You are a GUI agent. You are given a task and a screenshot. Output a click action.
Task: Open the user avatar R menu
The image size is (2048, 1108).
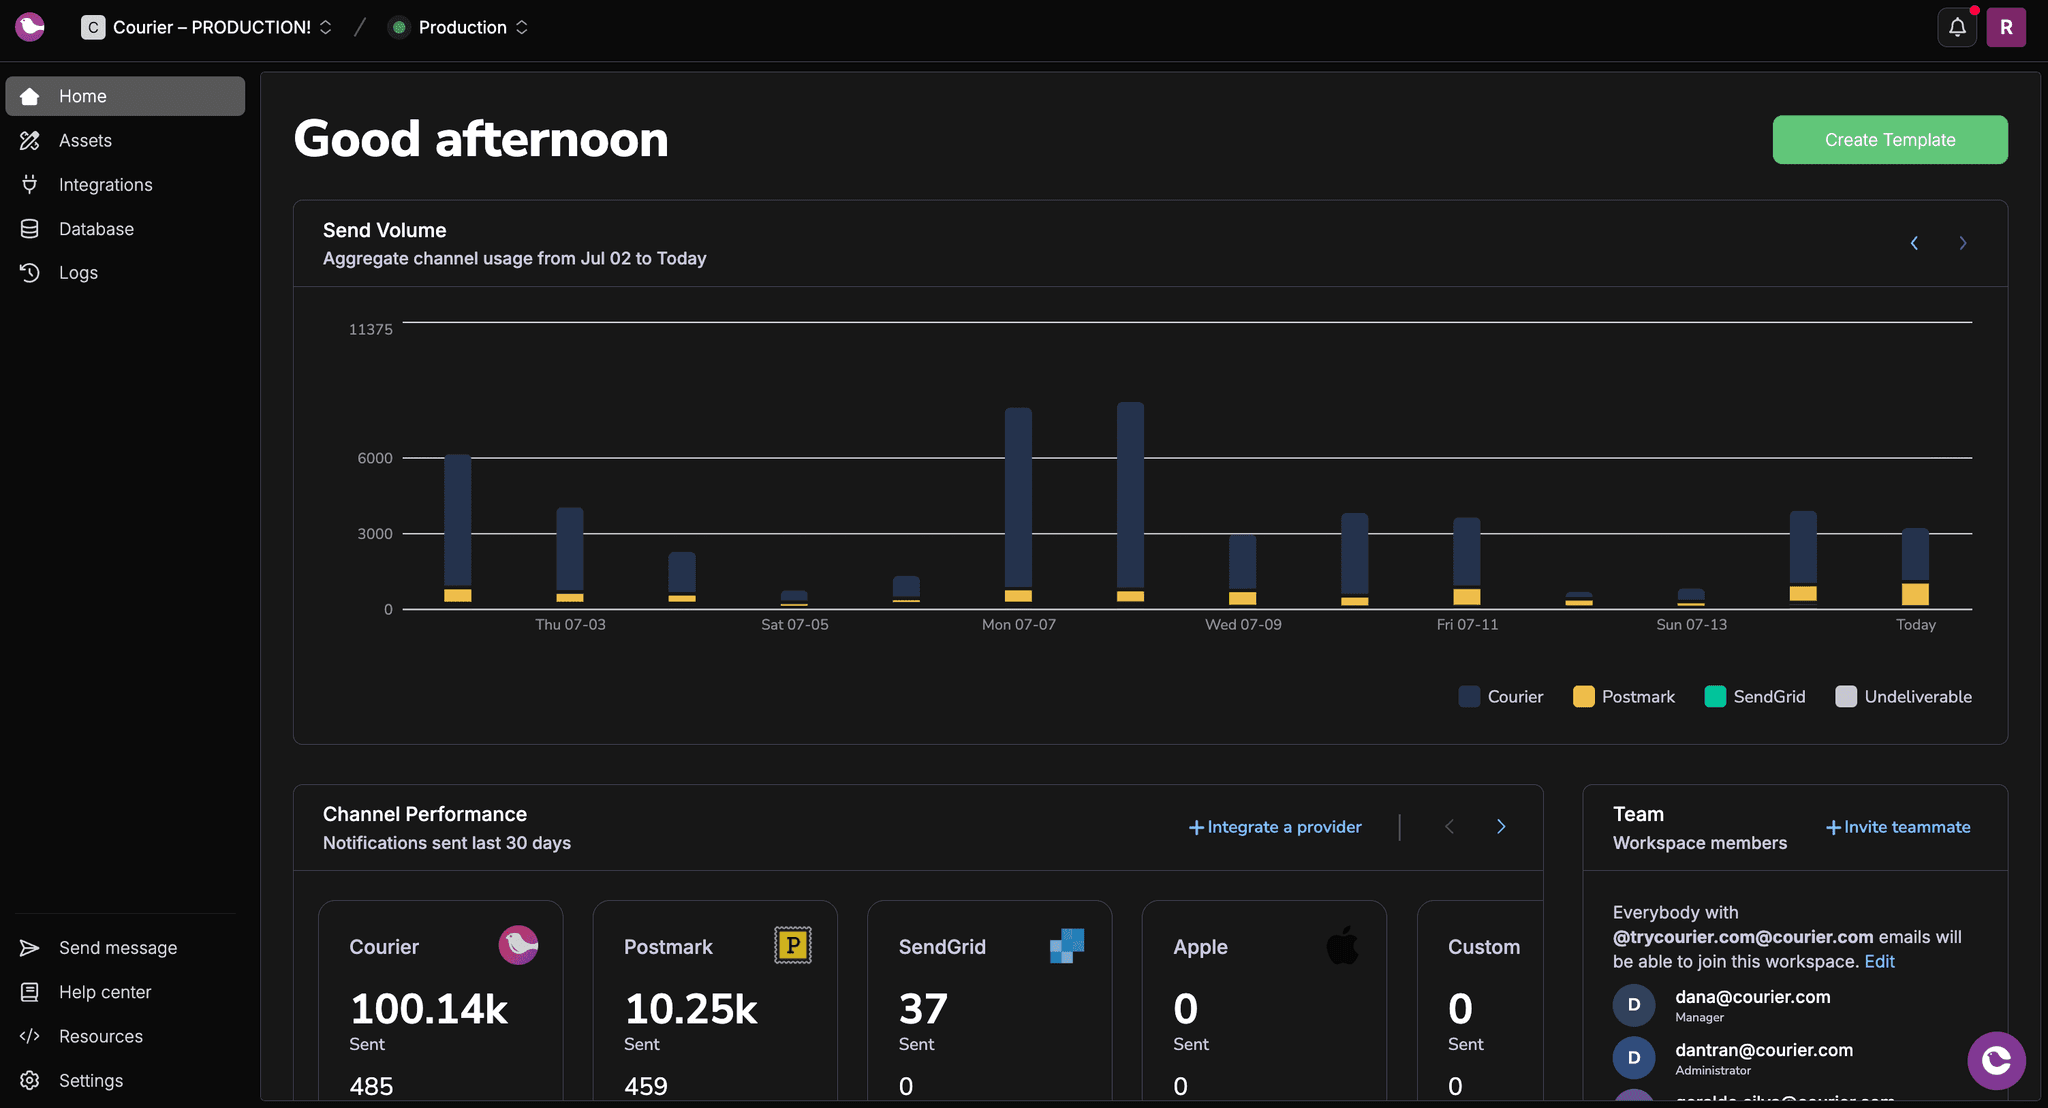click(x=2006, y=27)
